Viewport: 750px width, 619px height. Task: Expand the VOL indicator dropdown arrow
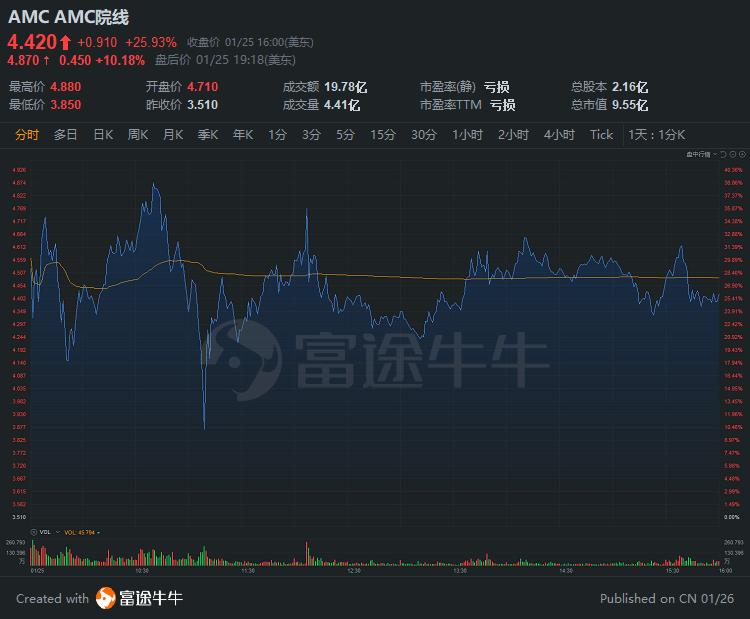click(x=58, y=532)
